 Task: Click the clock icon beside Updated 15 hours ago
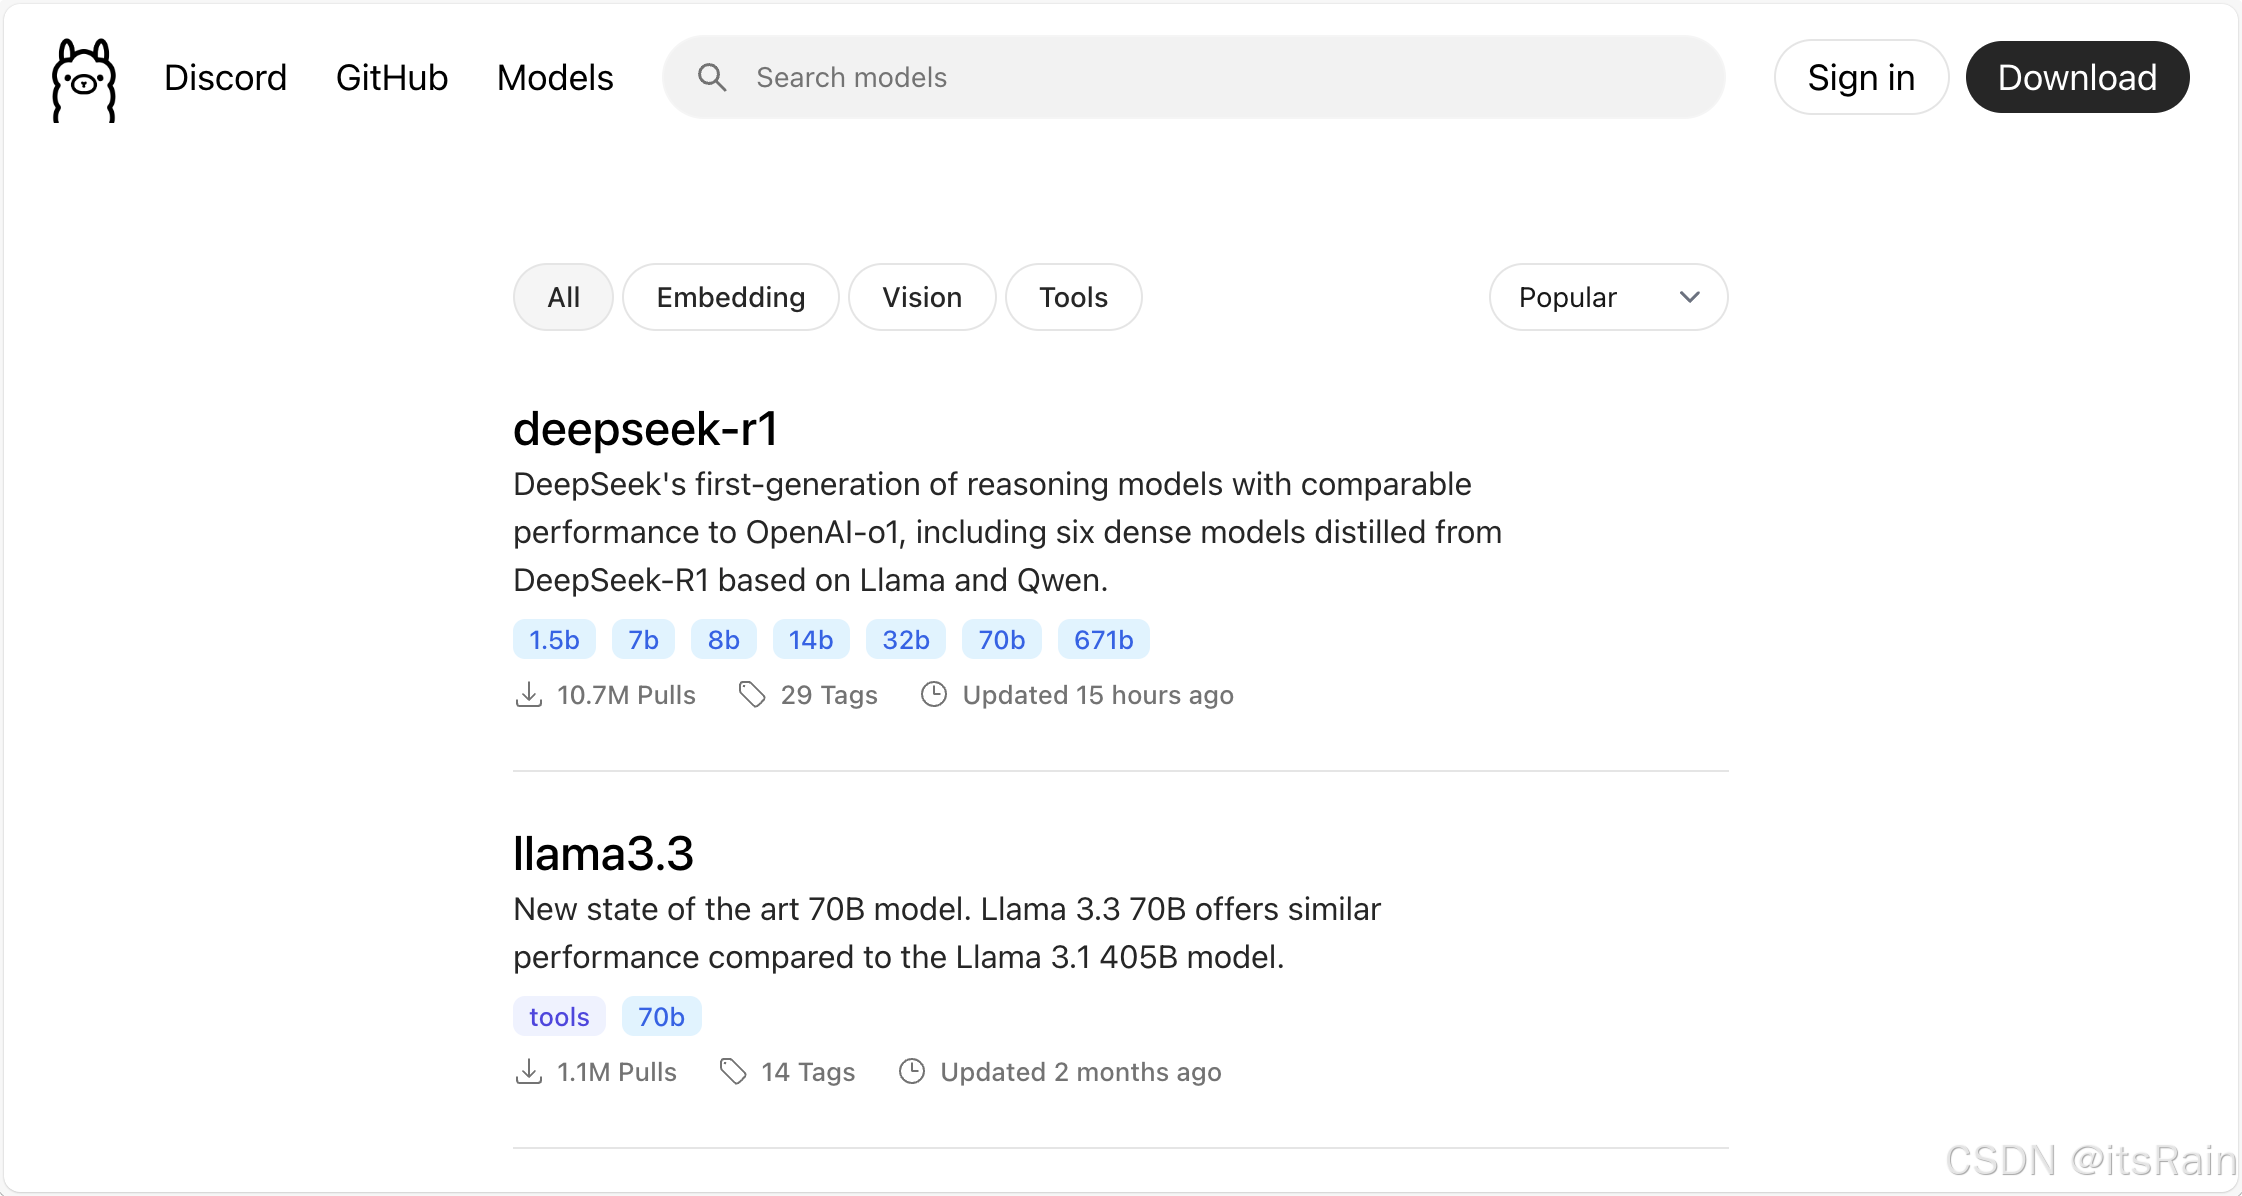pos(934,694)
